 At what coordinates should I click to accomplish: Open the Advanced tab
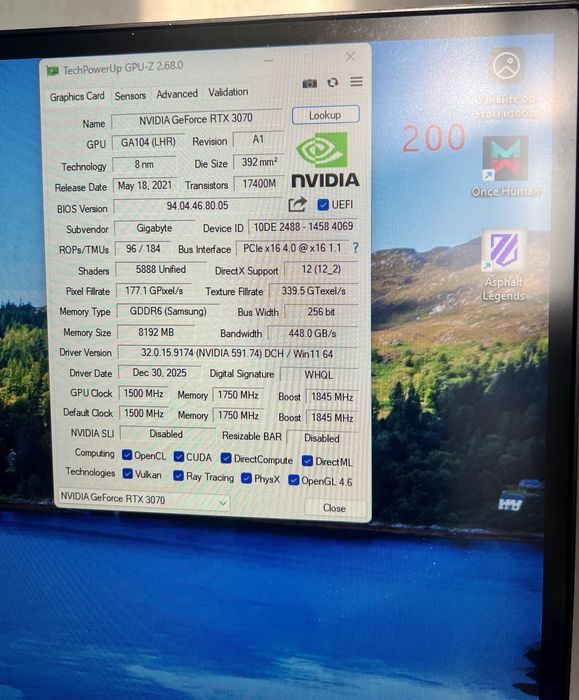177,94
